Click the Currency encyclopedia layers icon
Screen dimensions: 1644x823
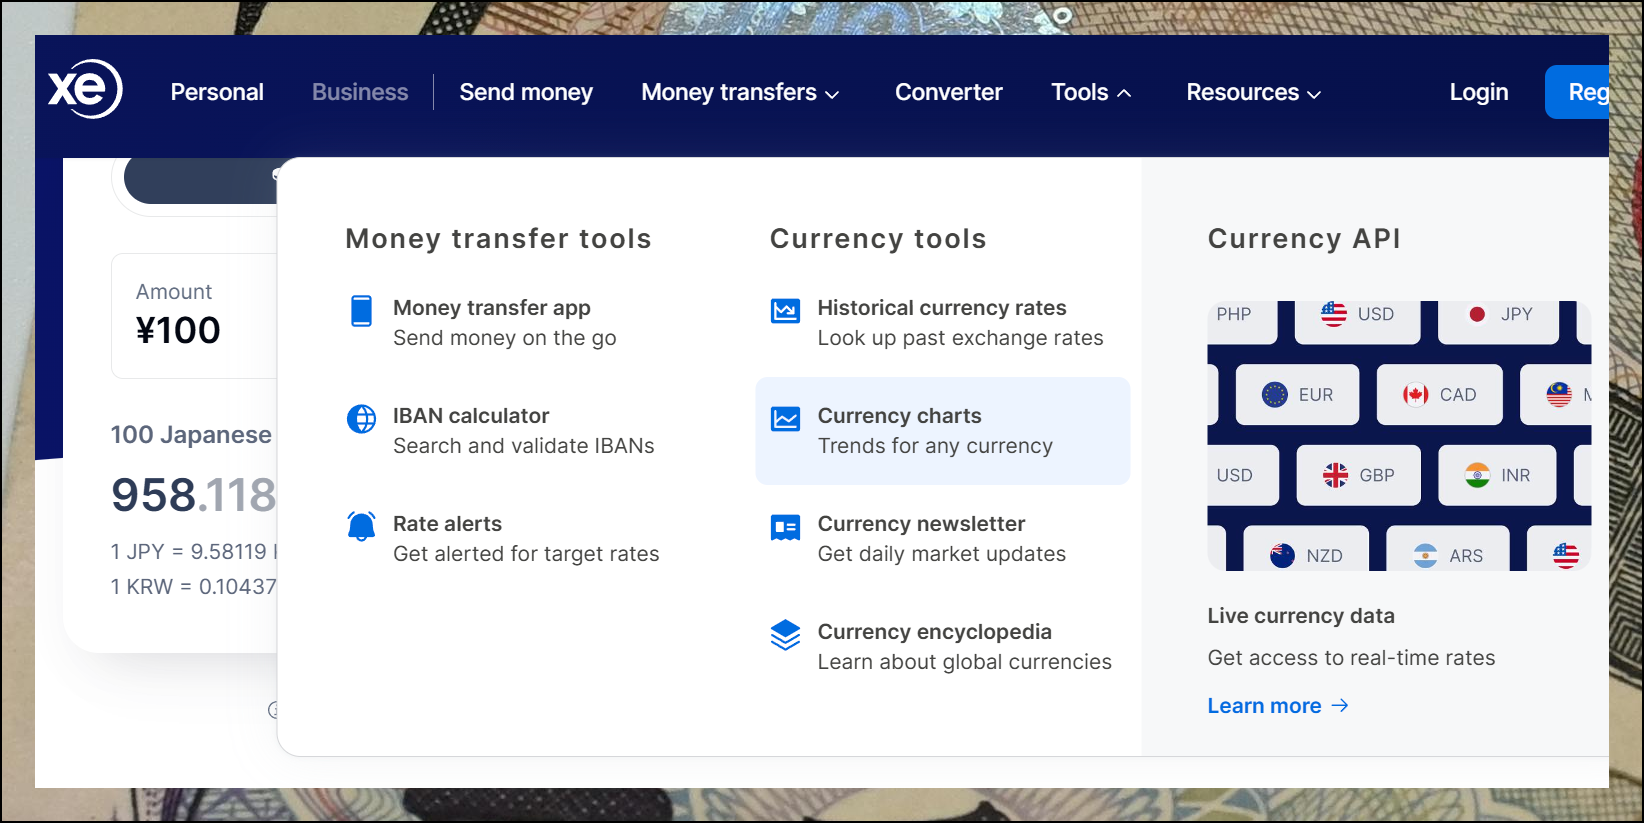[x=786, y=635]
